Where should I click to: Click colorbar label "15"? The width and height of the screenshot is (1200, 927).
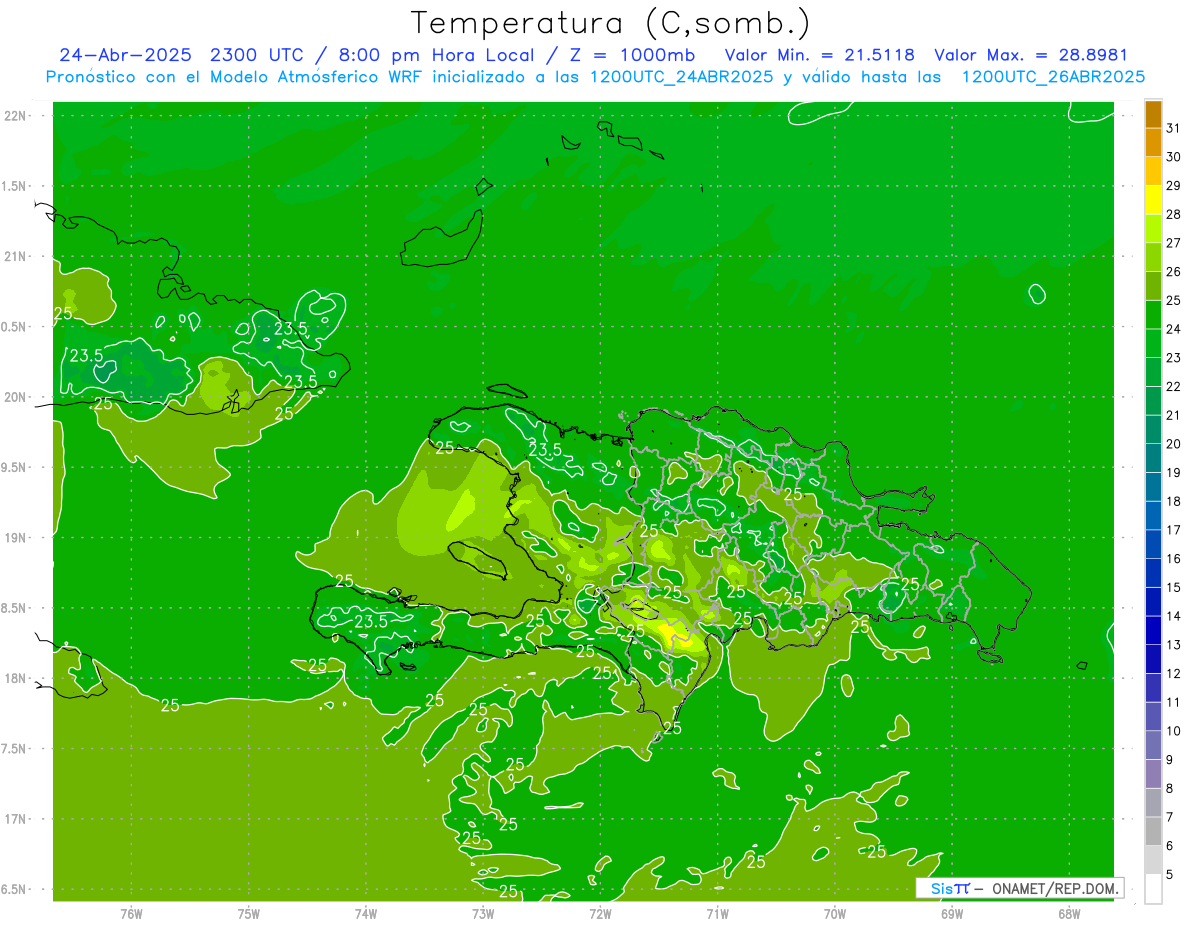(x=1173, y=588)
